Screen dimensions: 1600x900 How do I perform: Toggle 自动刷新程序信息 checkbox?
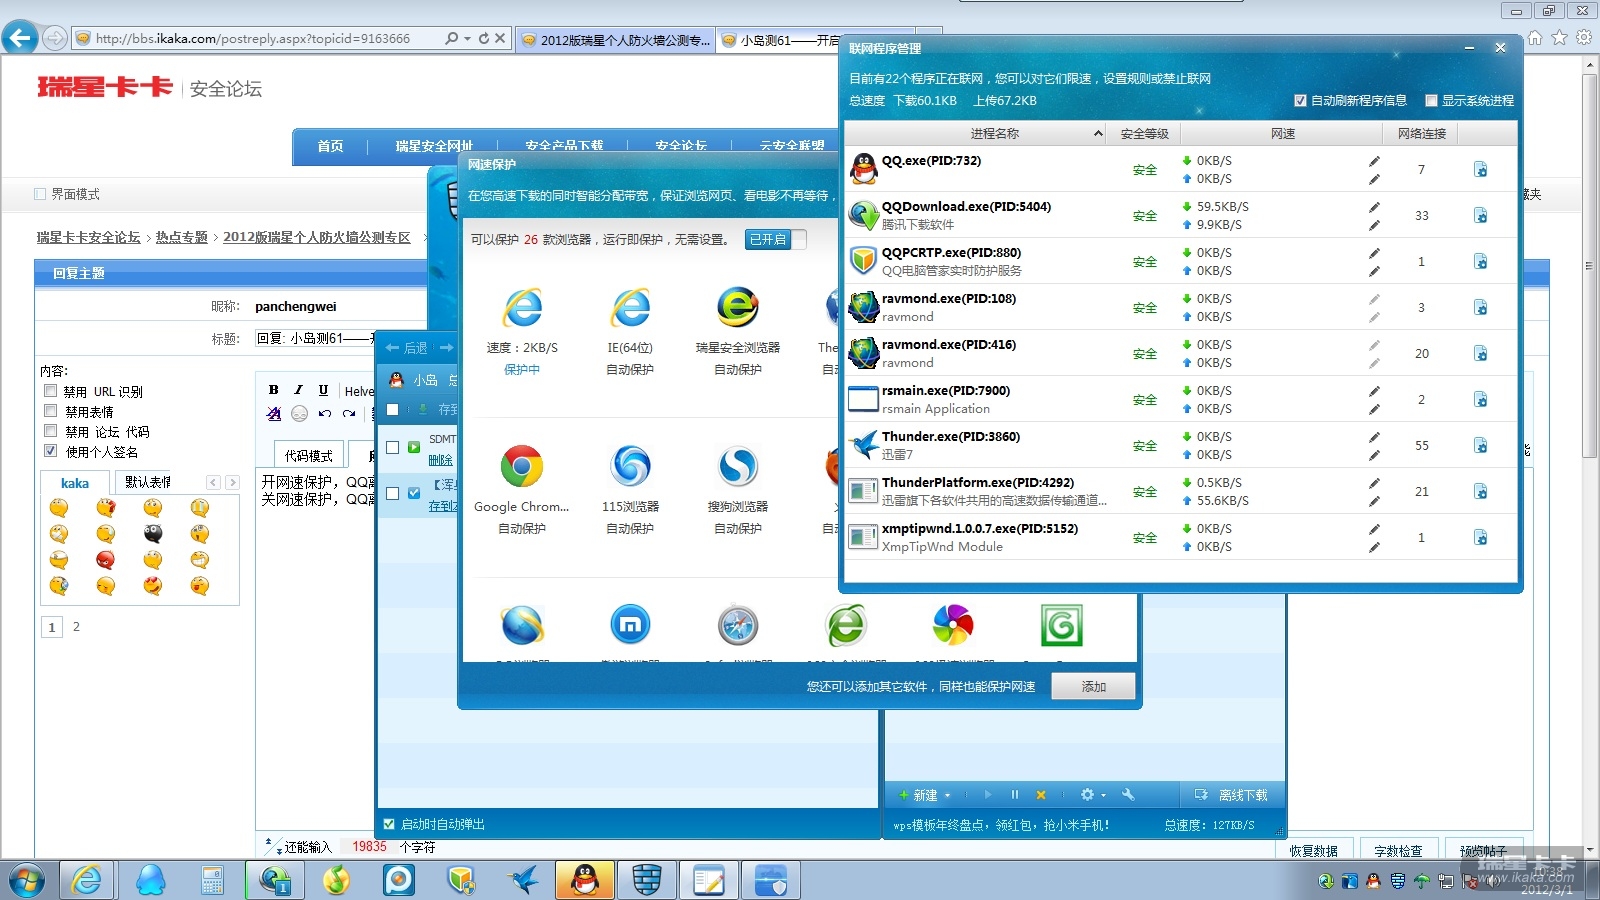point(1300,100)
